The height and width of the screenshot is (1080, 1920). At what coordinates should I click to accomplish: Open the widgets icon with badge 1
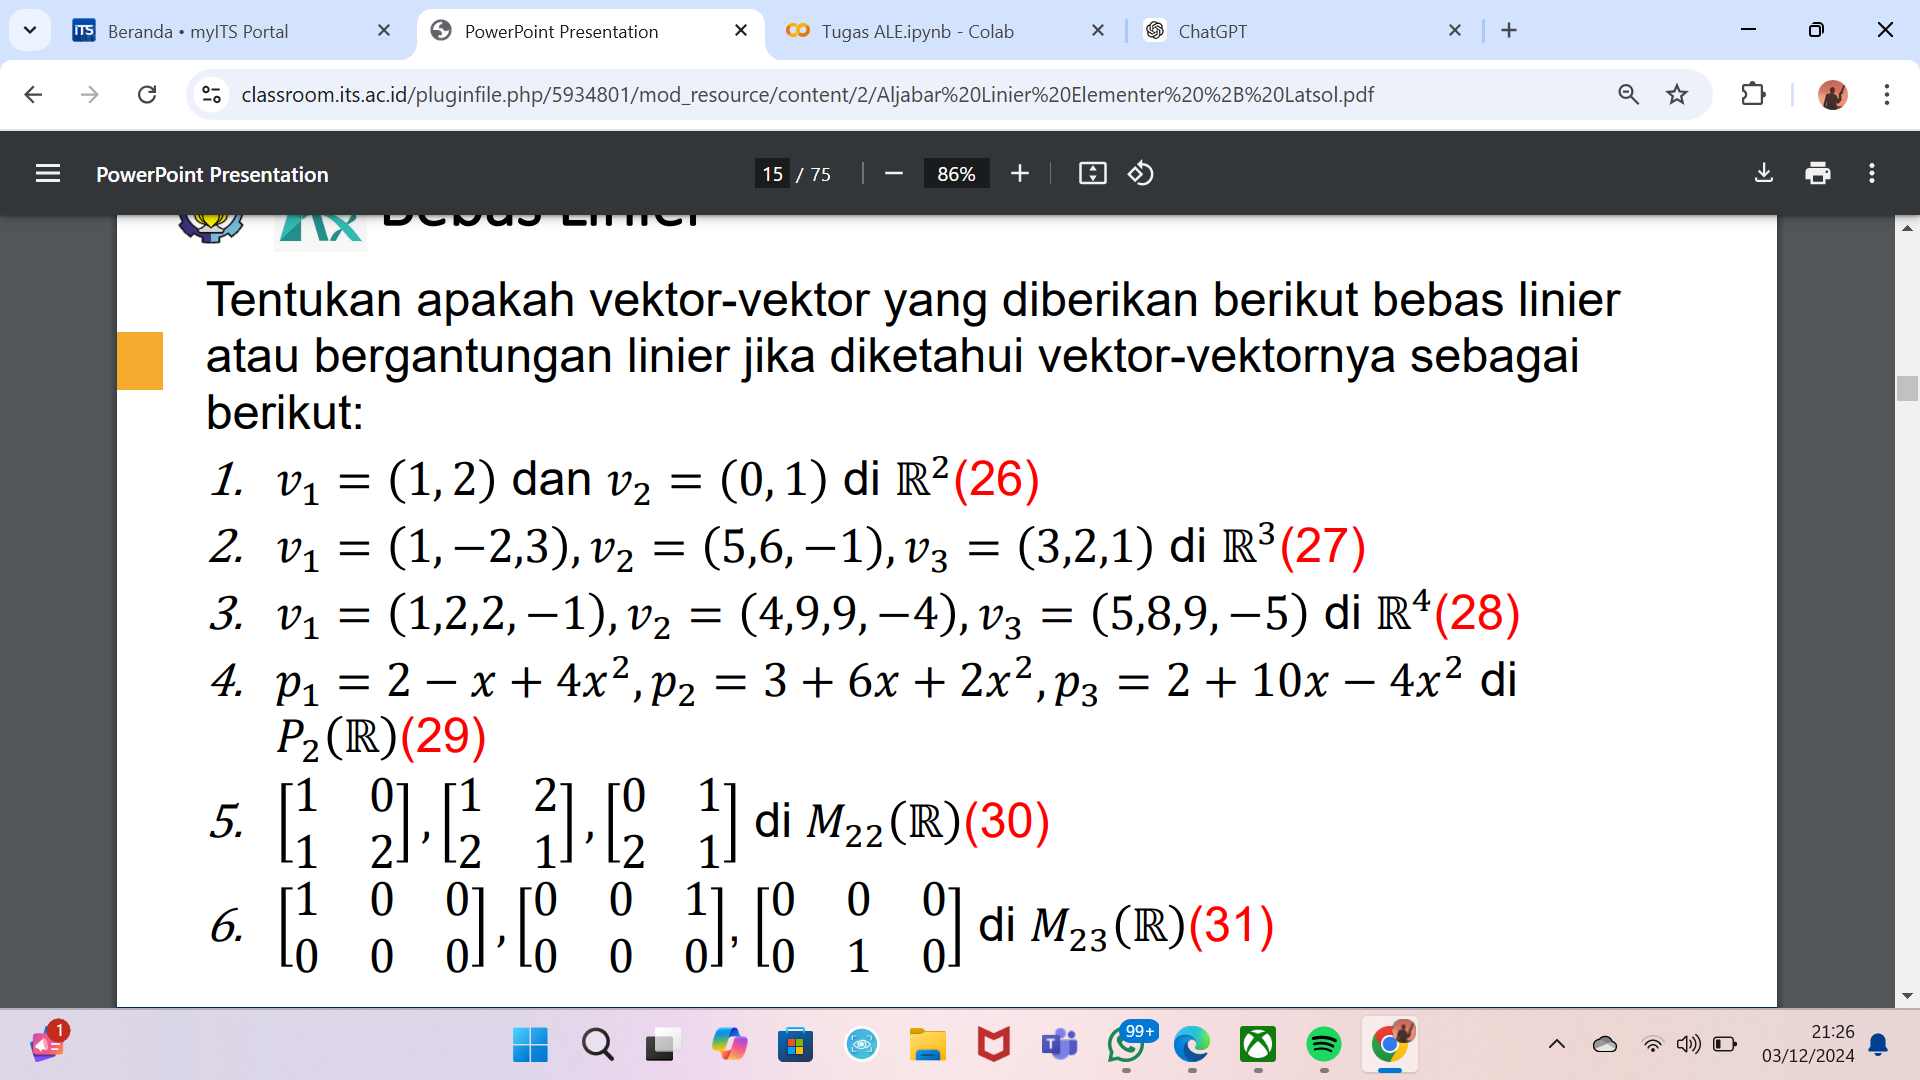tap(48, 1044)
